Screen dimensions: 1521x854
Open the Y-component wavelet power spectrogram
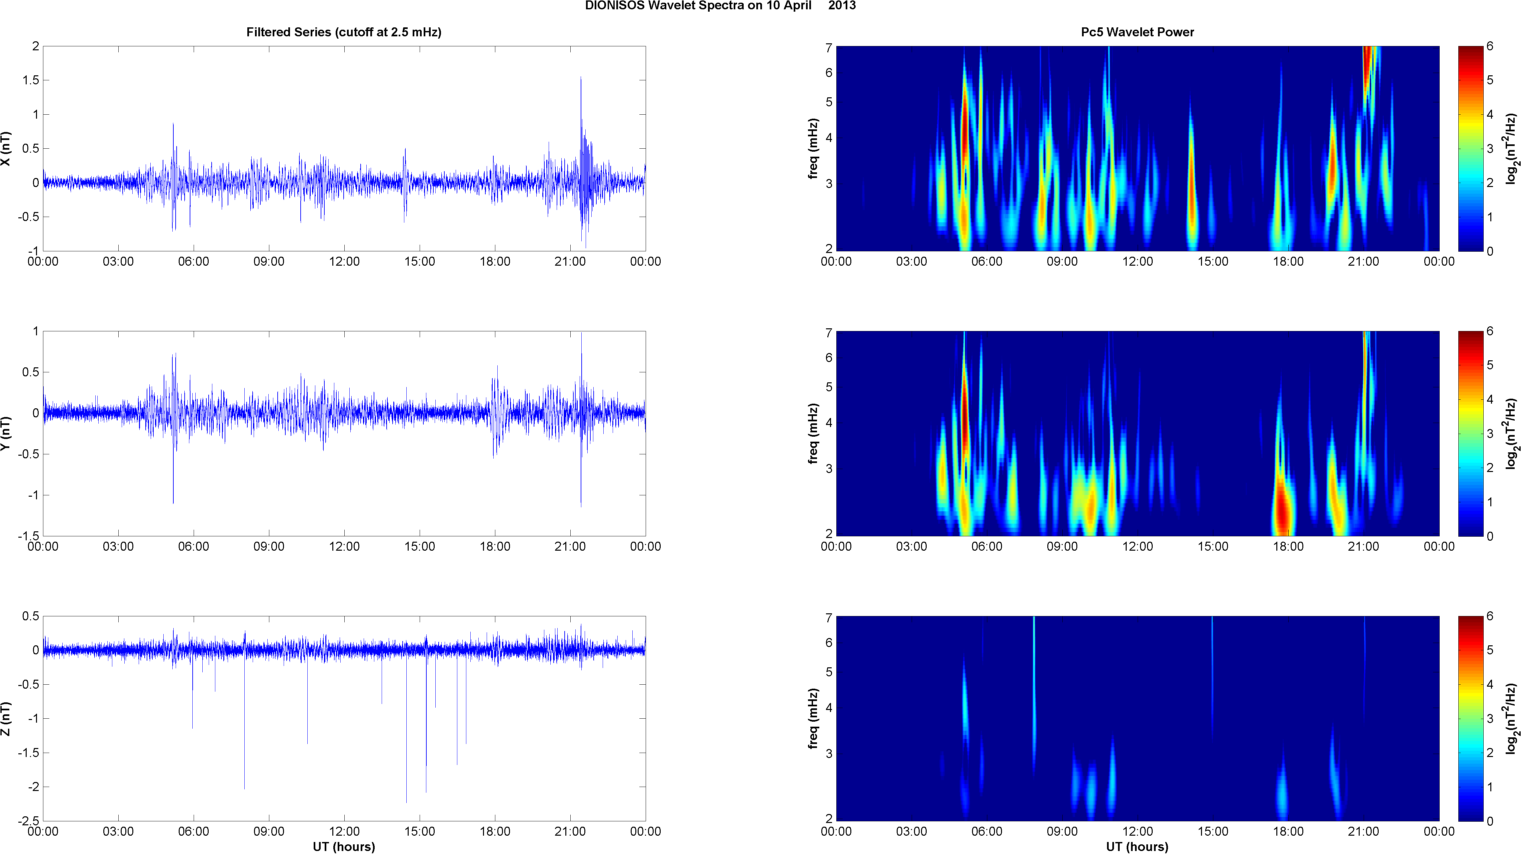tap(1137, 434)
